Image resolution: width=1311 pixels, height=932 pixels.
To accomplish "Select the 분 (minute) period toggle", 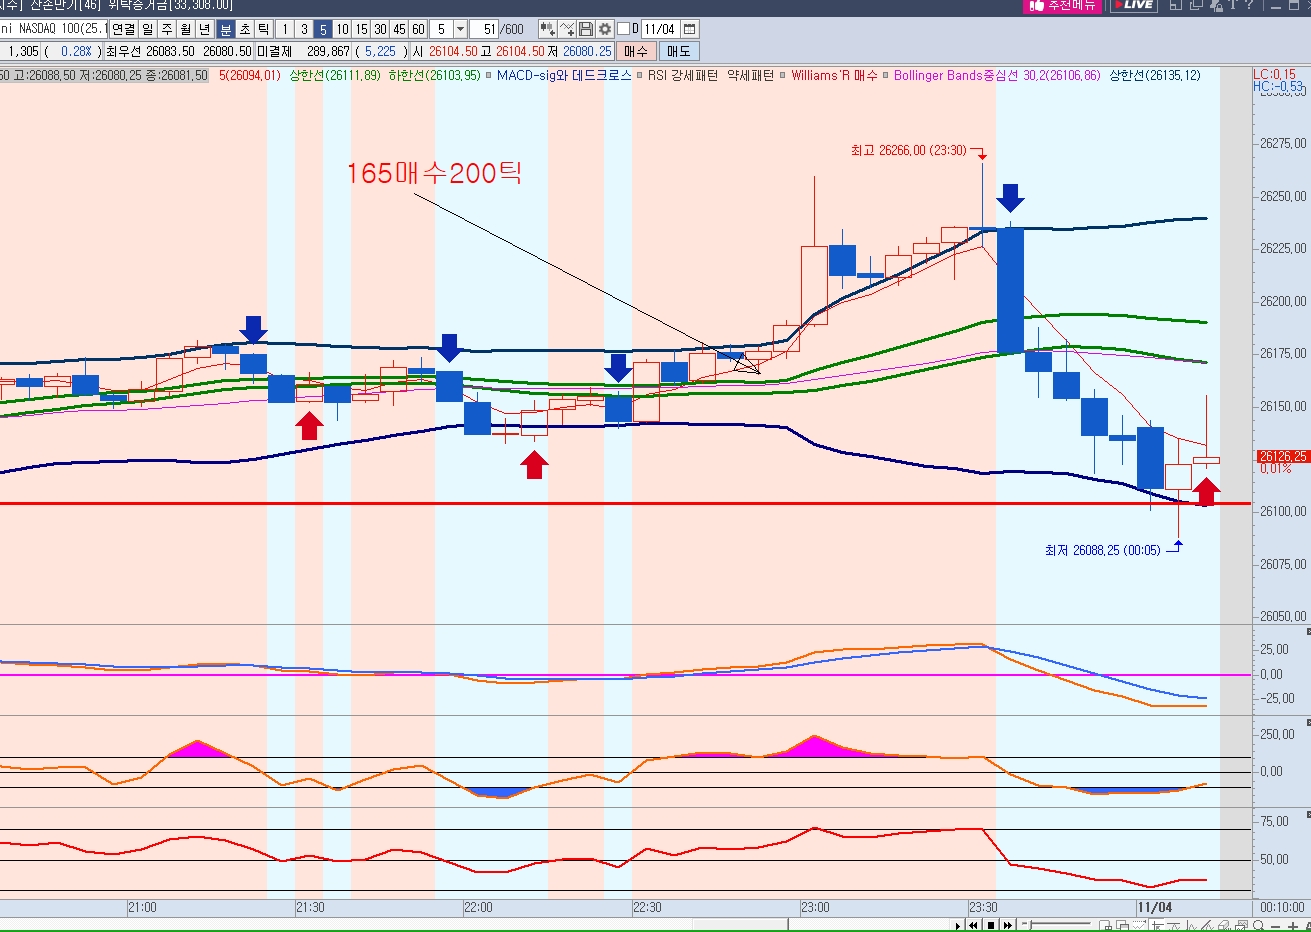I will coord(226,29).
